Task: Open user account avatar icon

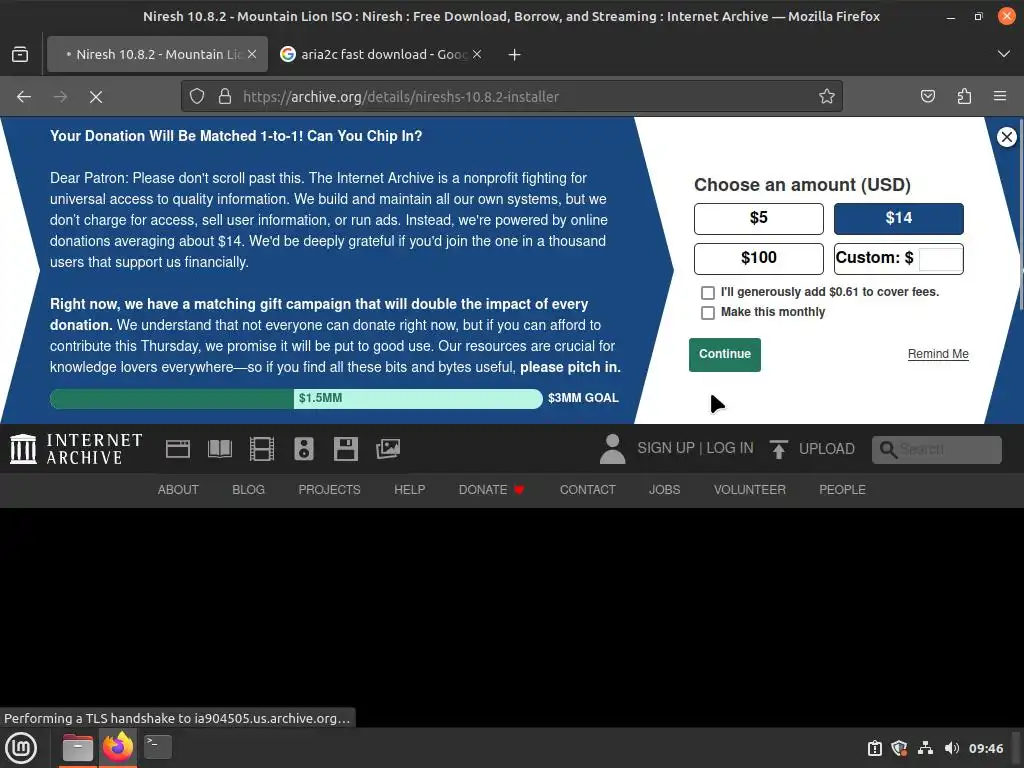Action: tap(613, 449)
